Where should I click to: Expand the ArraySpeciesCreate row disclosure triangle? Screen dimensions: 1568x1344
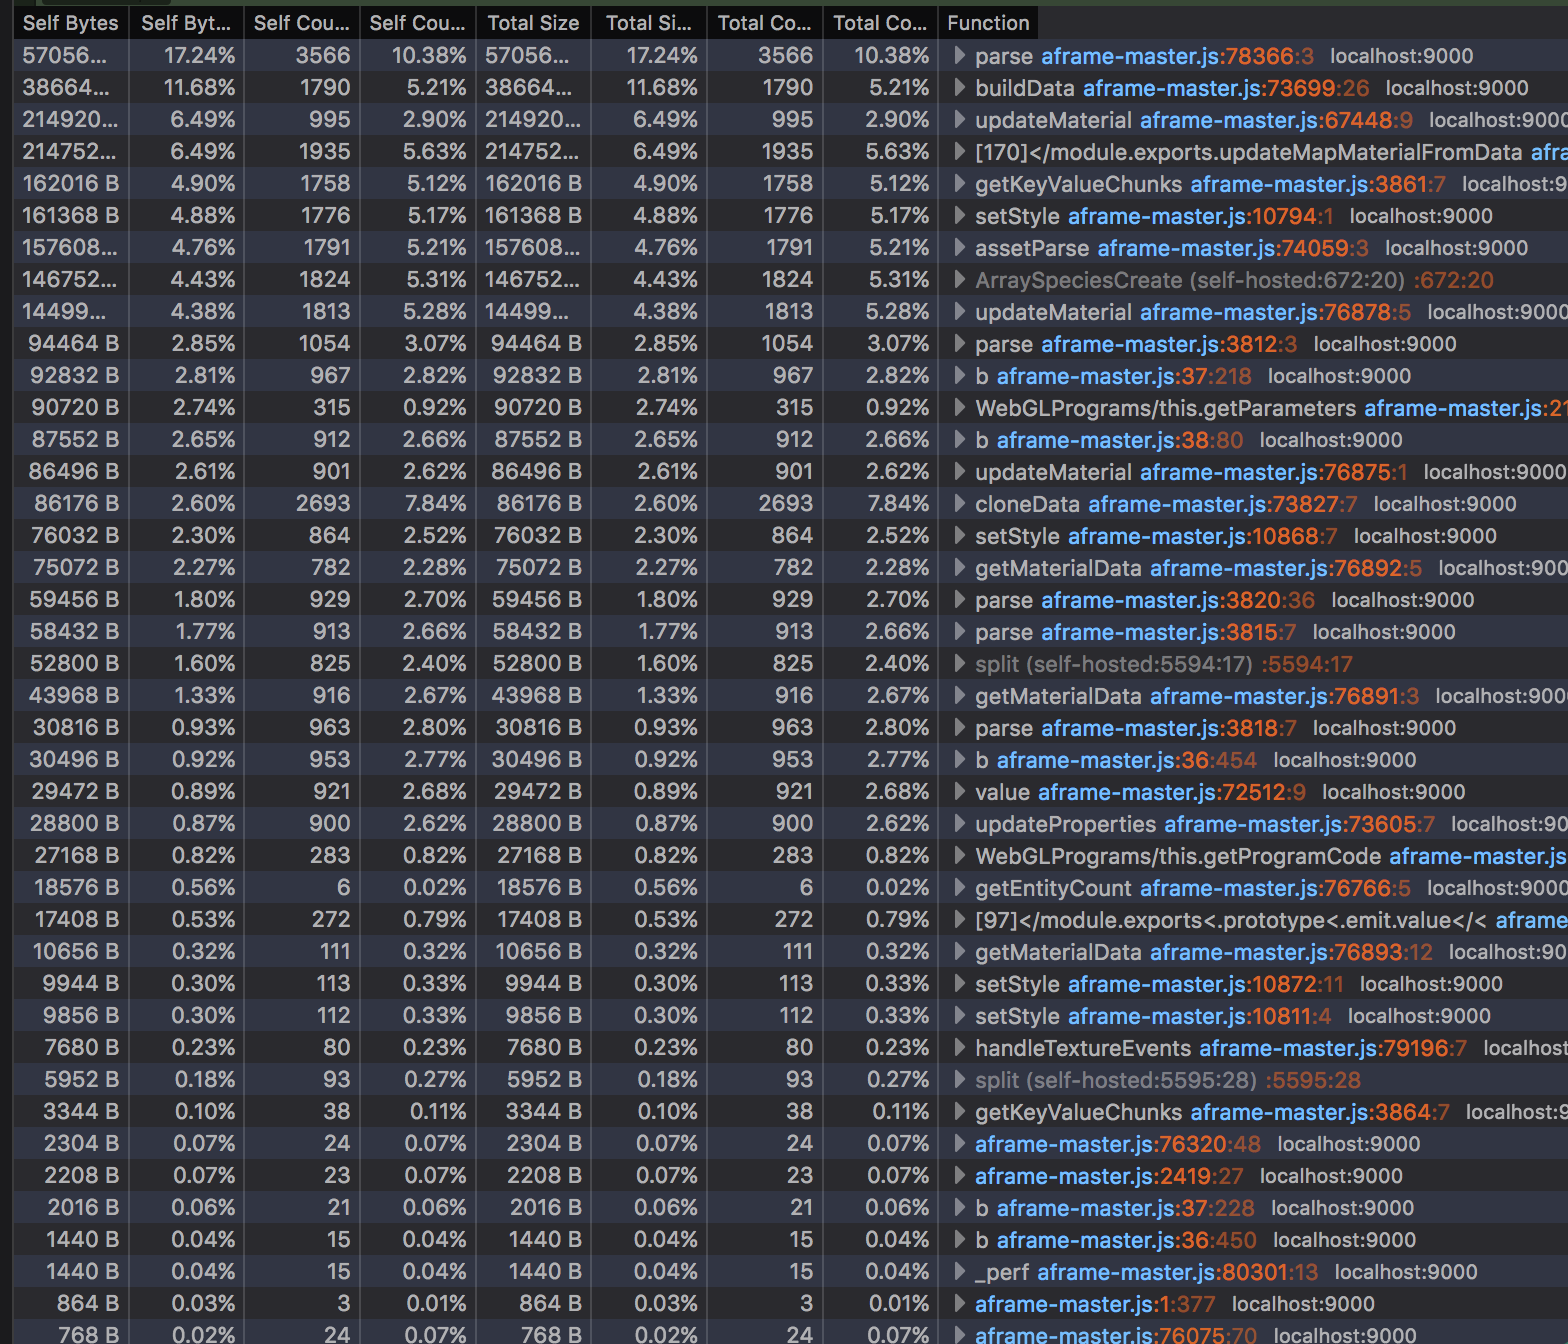(959, 280)
